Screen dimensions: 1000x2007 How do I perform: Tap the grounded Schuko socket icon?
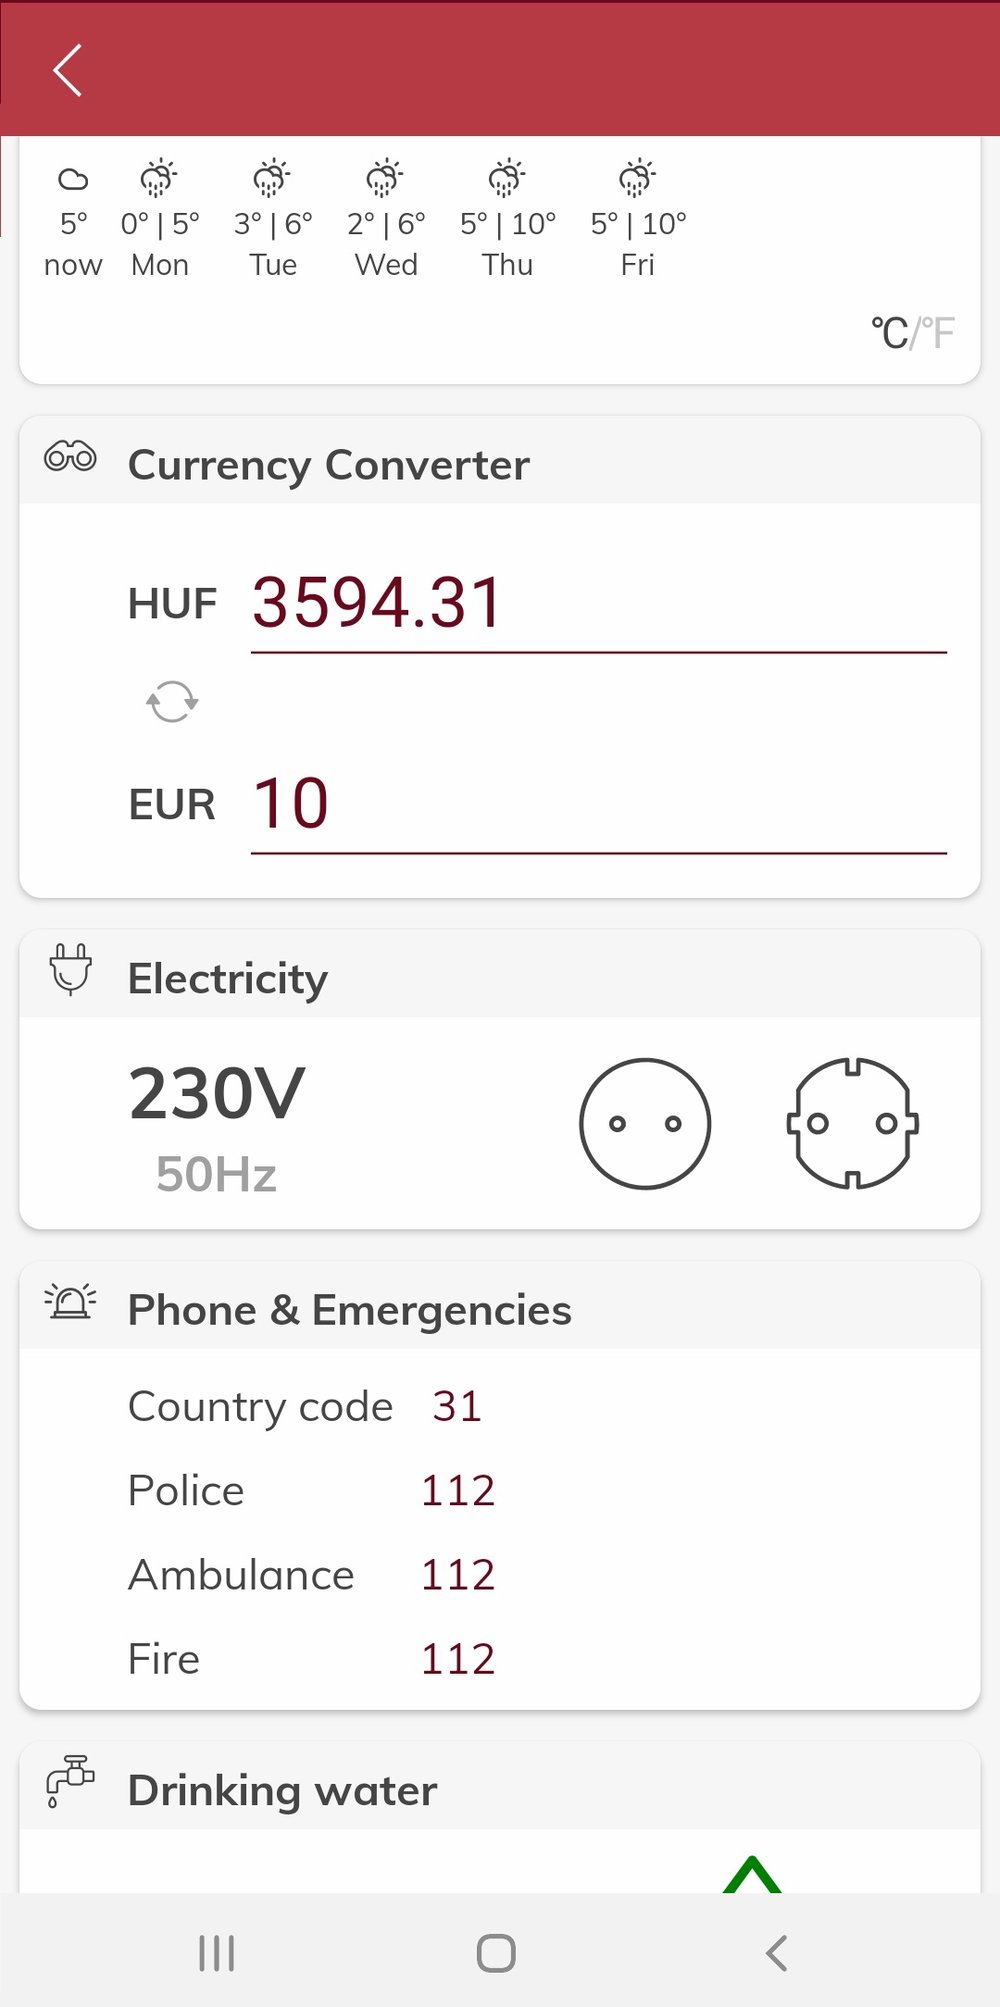pyautogui.click(x=852, y=1123)
